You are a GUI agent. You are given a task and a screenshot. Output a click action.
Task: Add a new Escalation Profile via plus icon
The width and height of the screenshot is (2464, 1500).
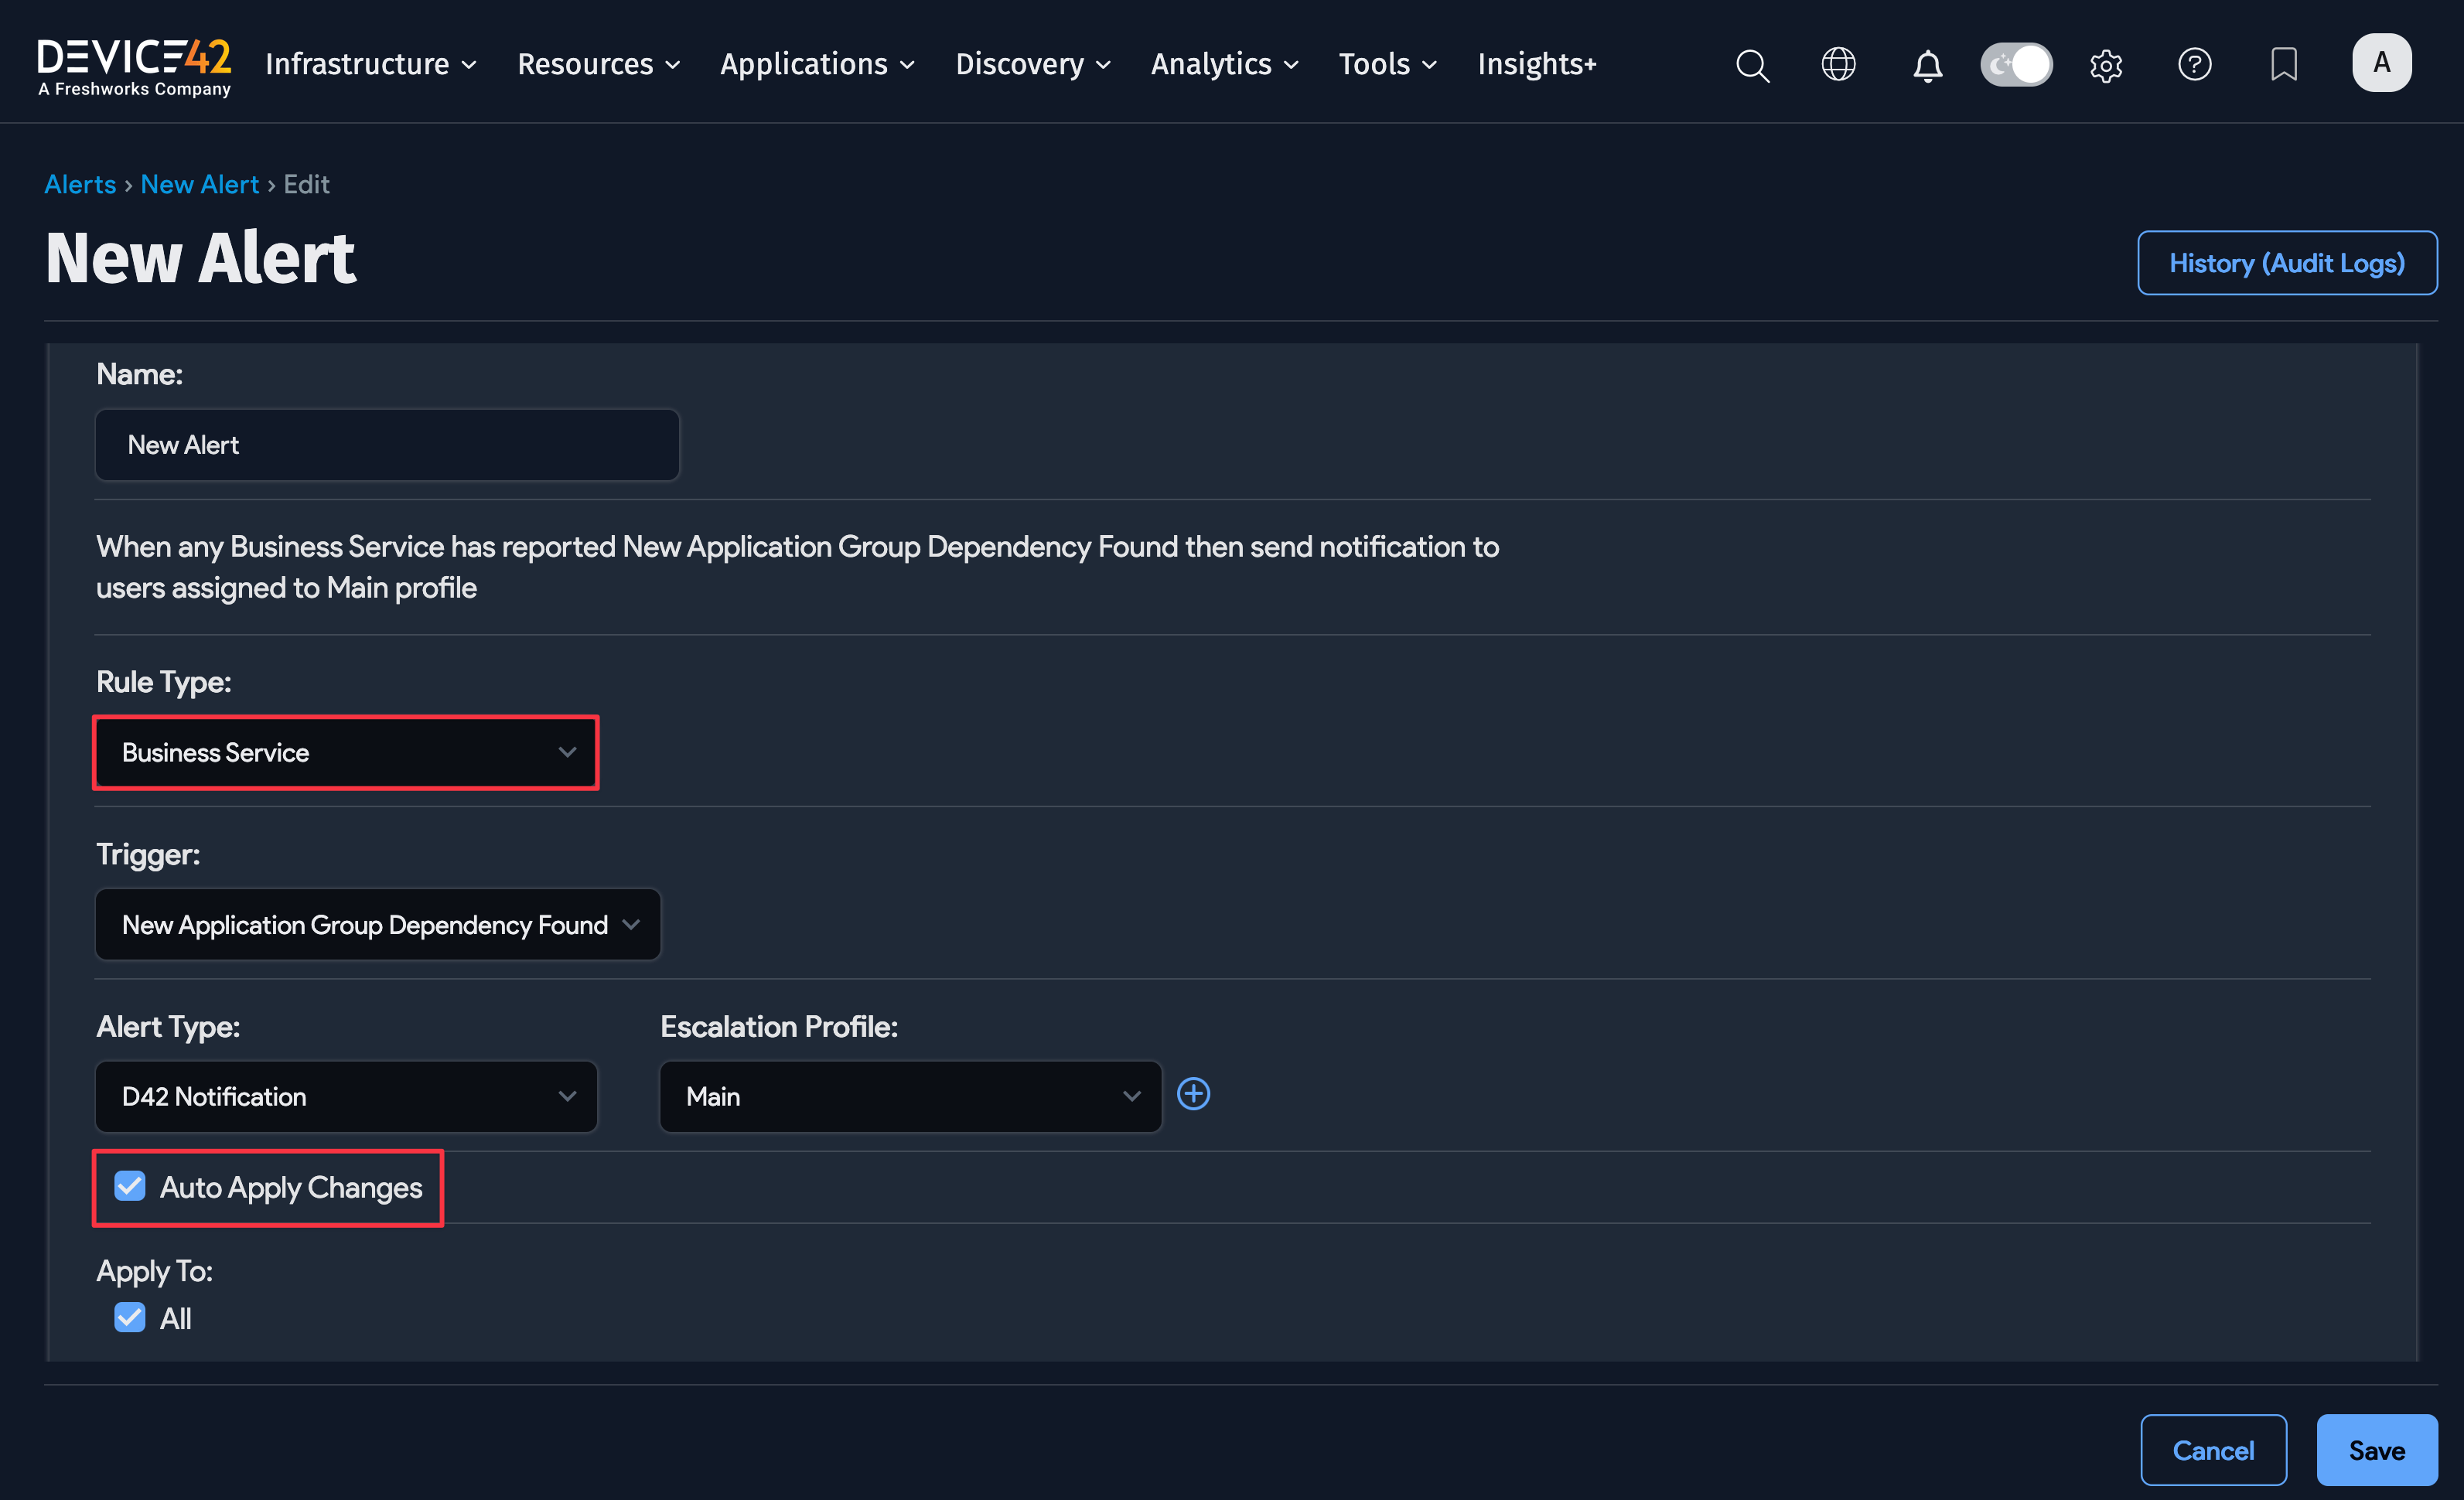tap(1194, 1094)
